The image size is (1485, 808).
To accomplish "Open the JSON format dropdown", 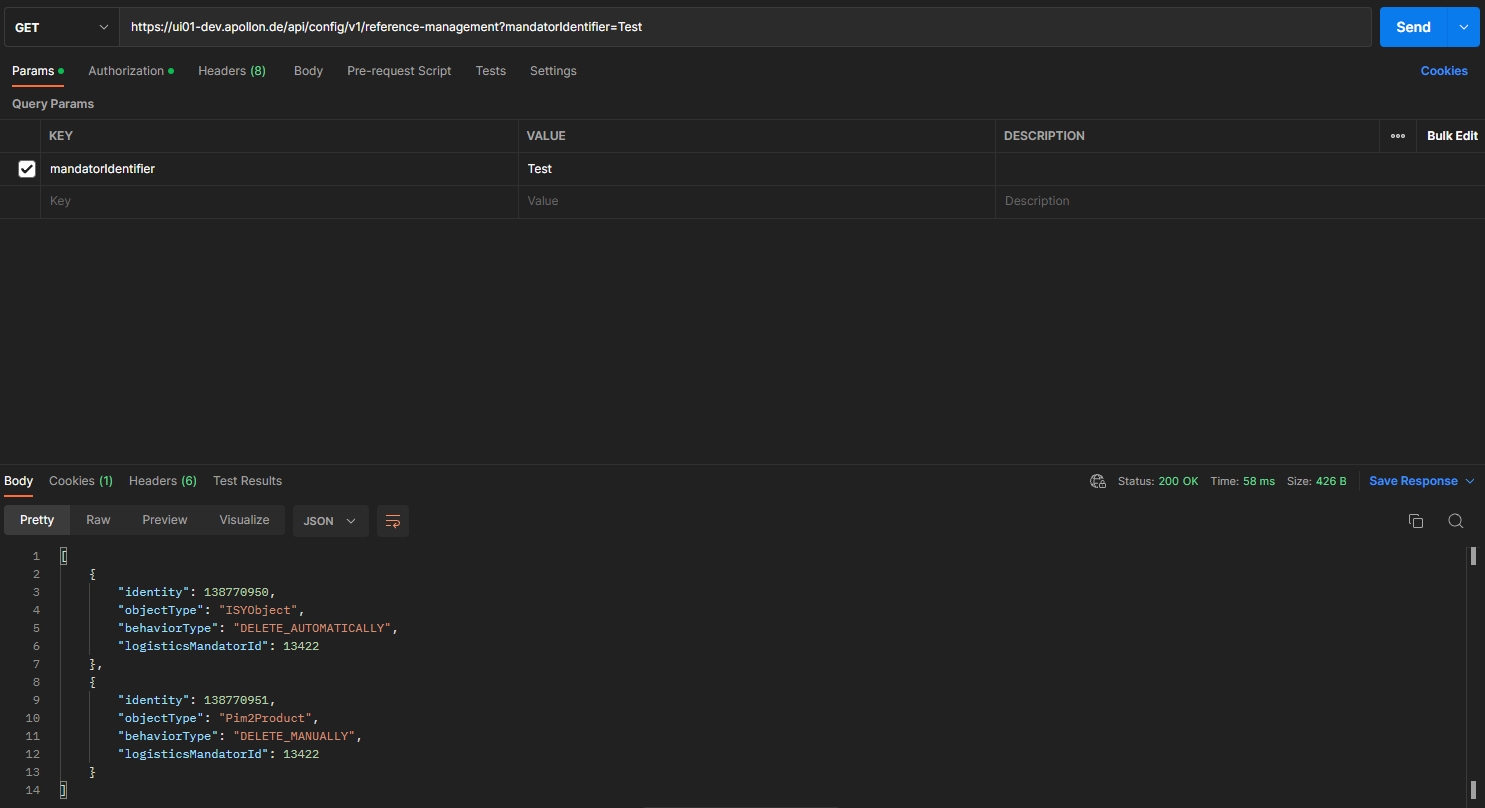I will [x=330, y=521].
